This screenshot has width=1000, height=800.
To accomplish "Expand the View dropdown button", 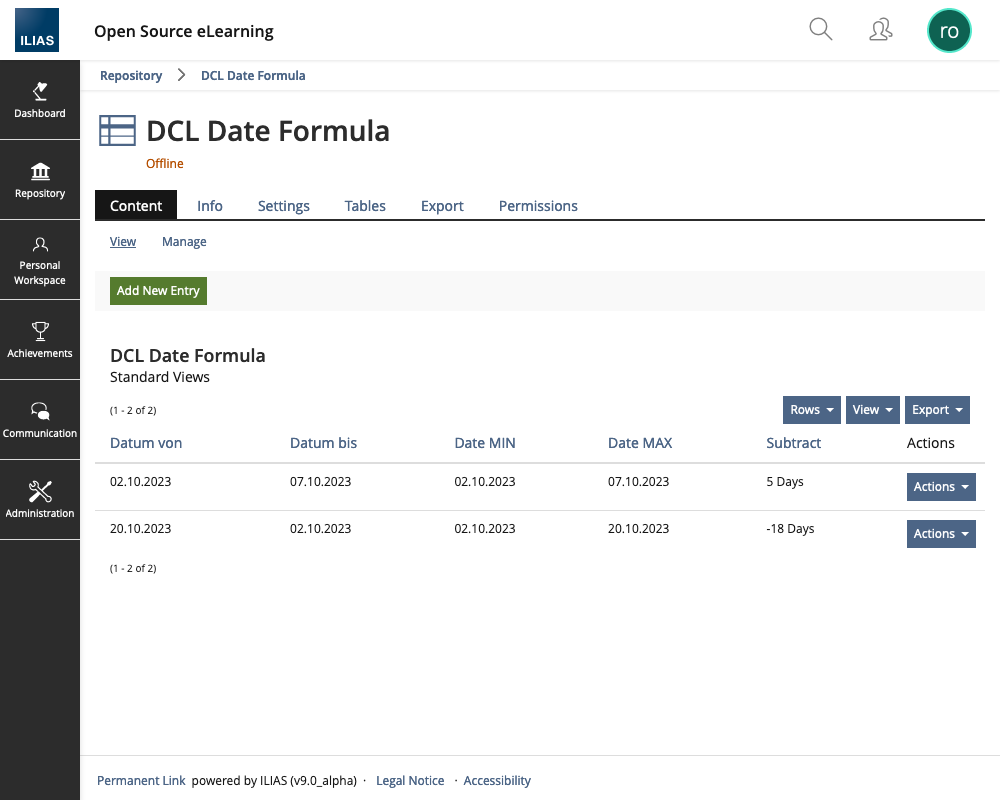I will coord(872,410).
